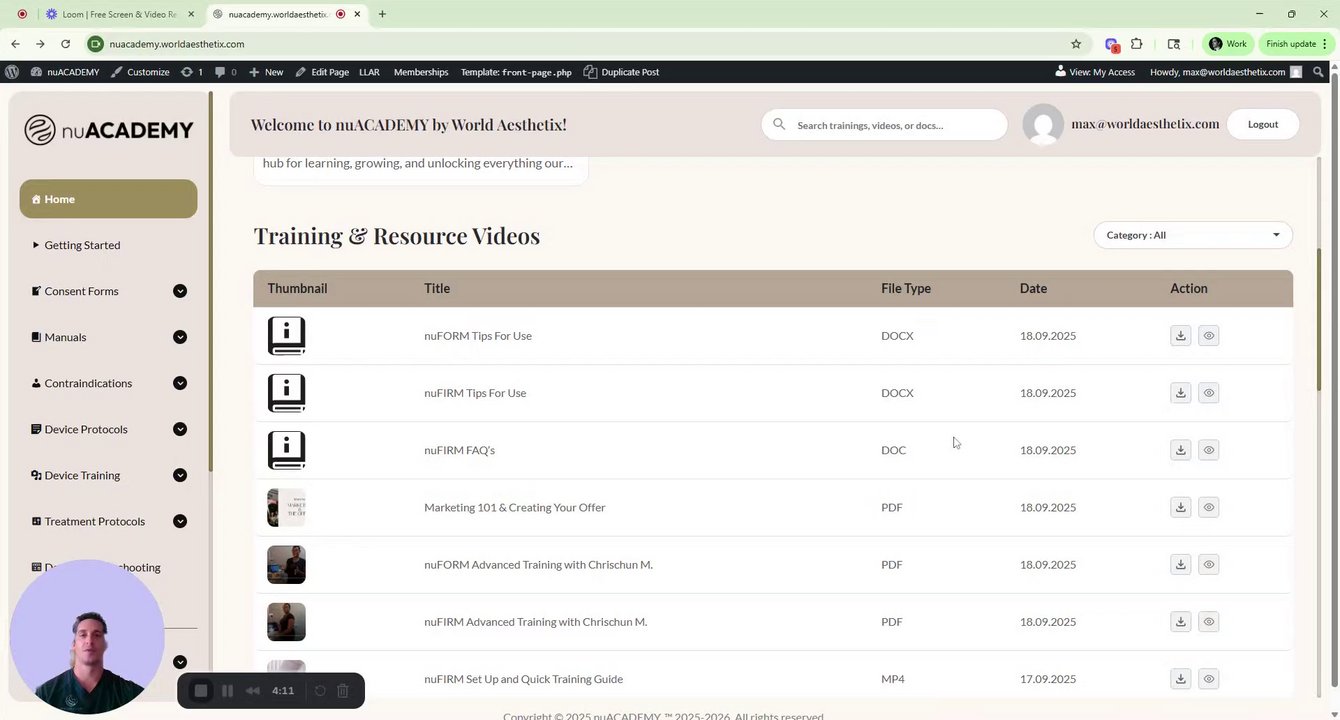Click the updates icon in the admin bar

click(x=191, y=72)
